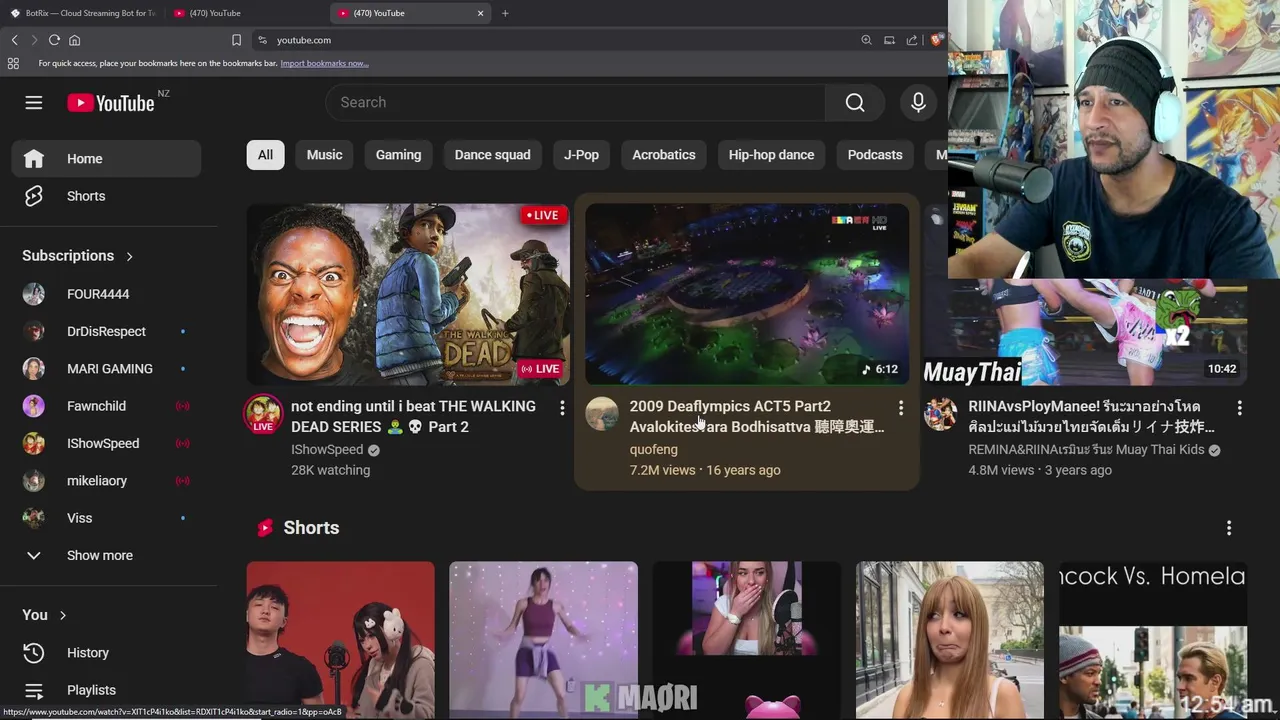Screen dimensions: 1280x720
Task: Bookmark this page using the bookmark icon
Action: [x=236, y=40]
